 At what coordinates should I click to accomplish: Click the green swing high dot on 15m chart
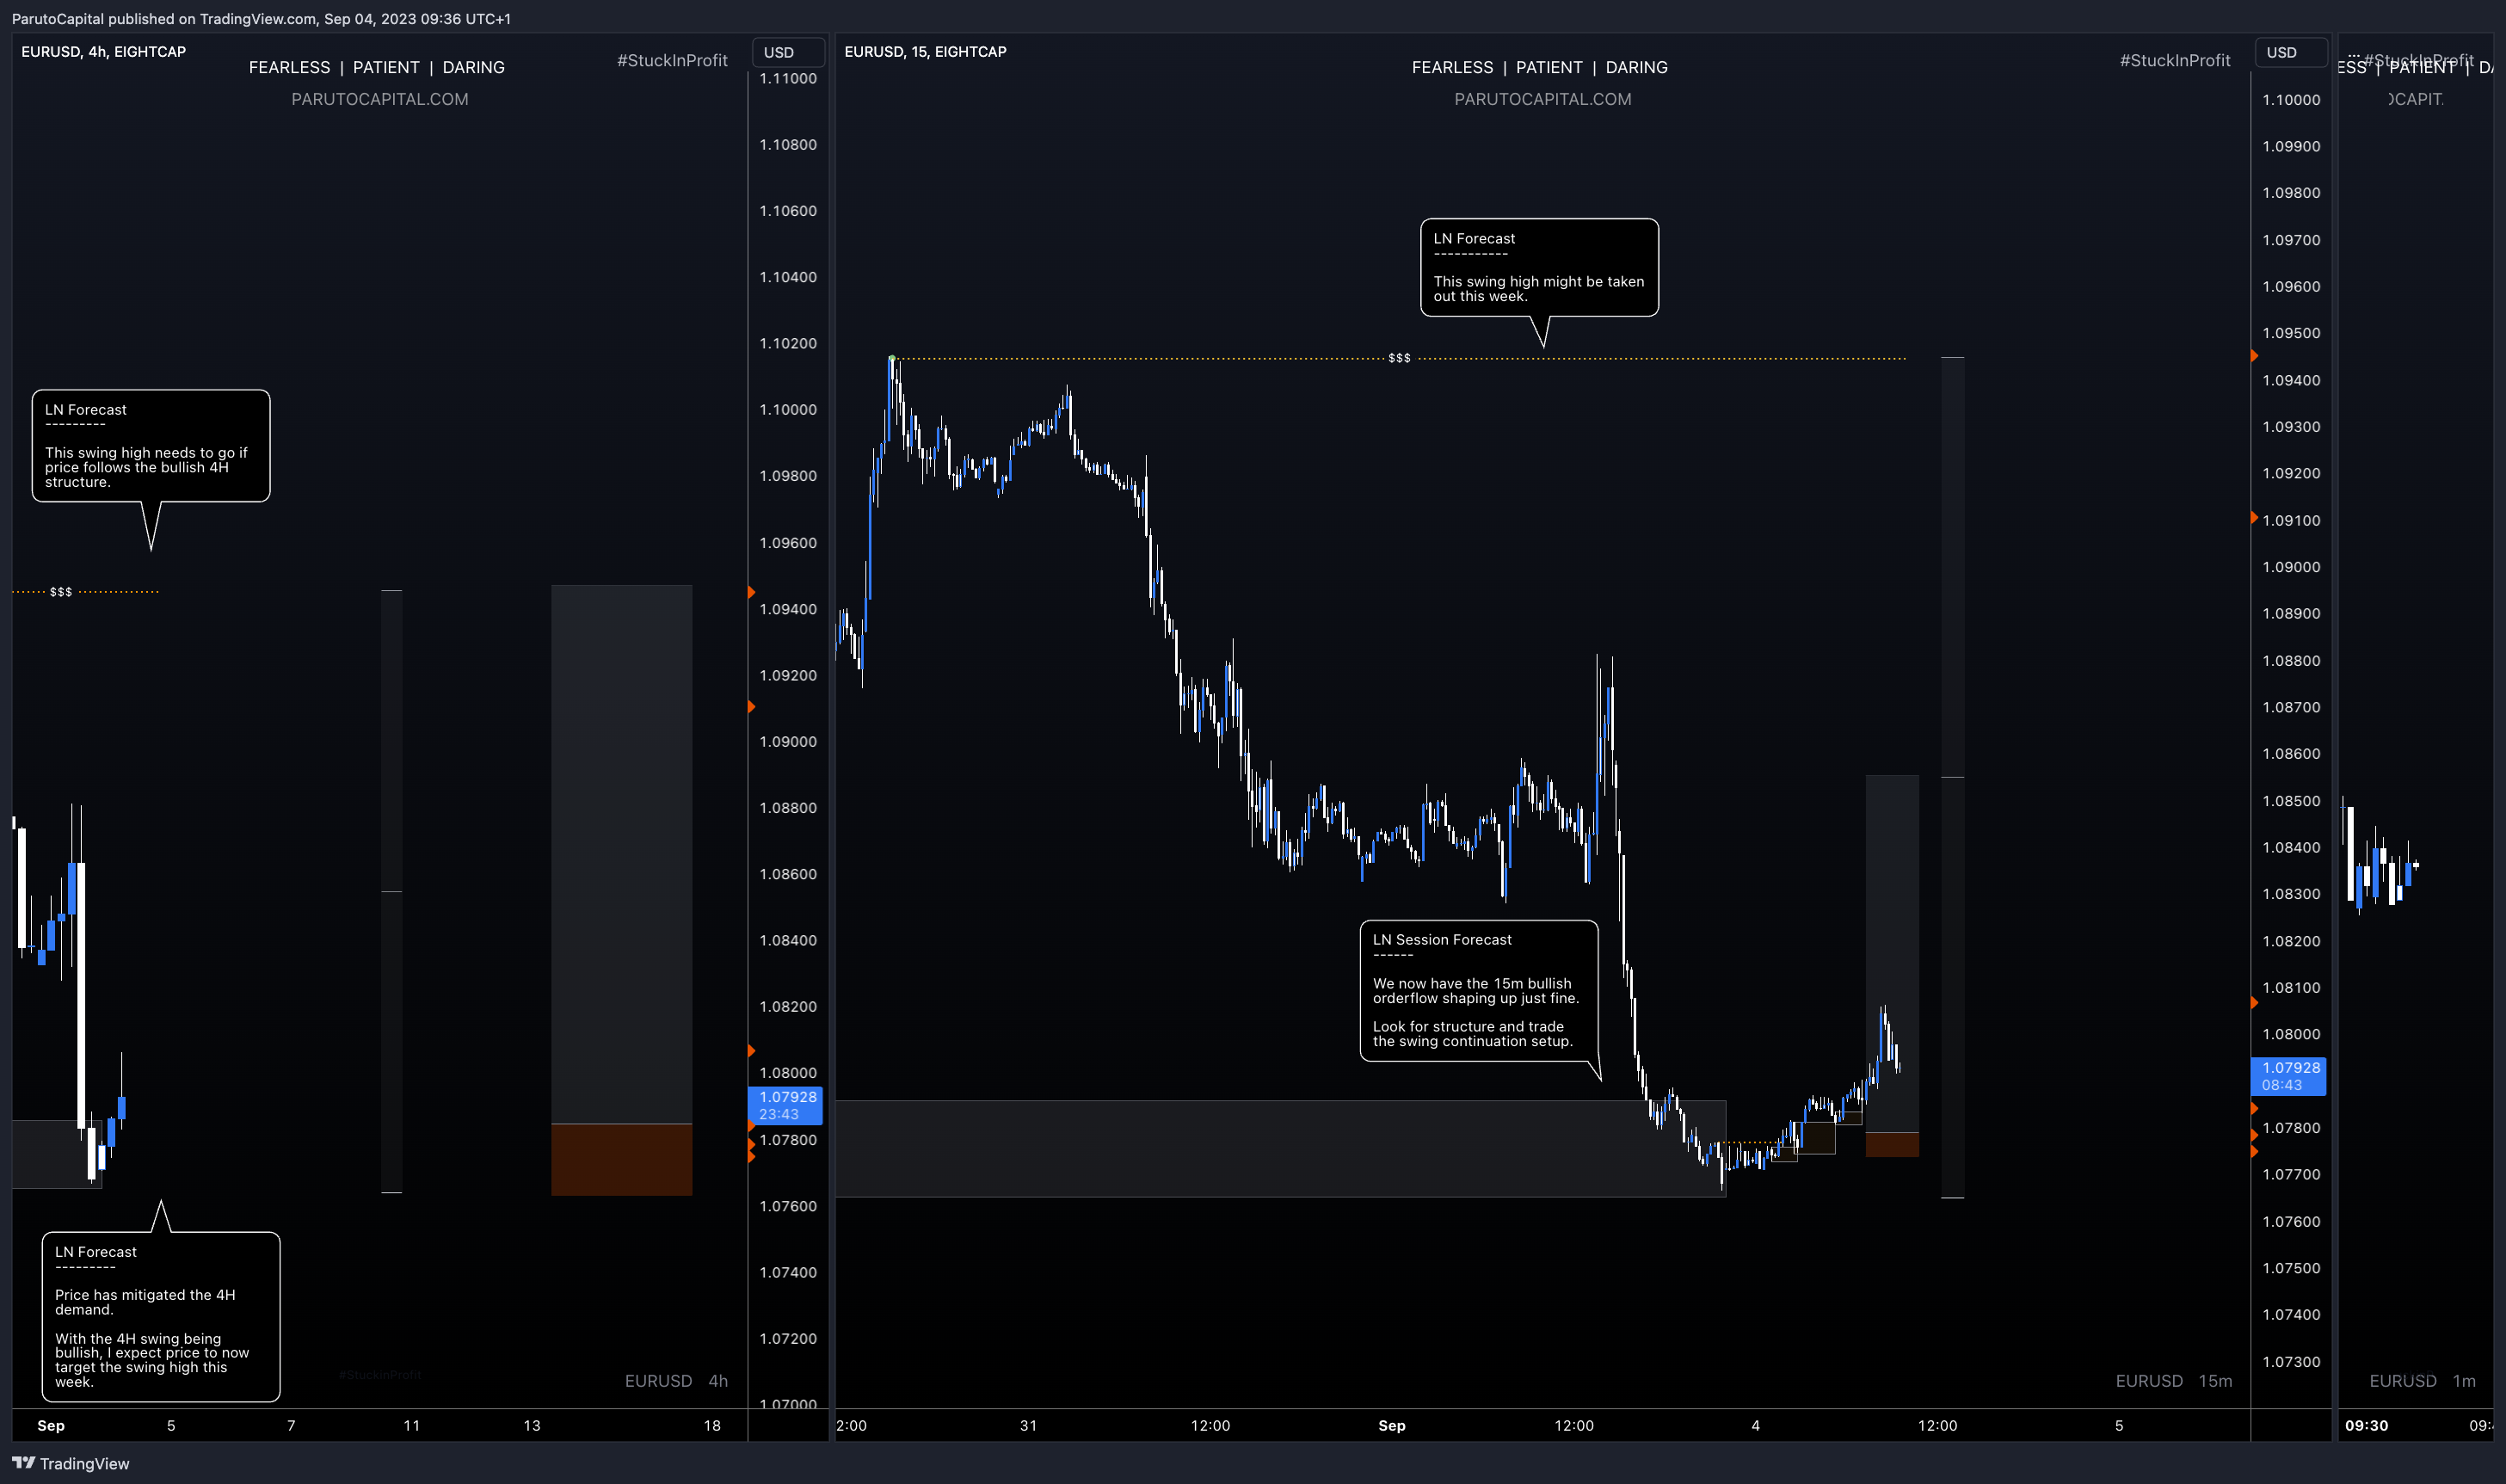(x=892, y=358)
